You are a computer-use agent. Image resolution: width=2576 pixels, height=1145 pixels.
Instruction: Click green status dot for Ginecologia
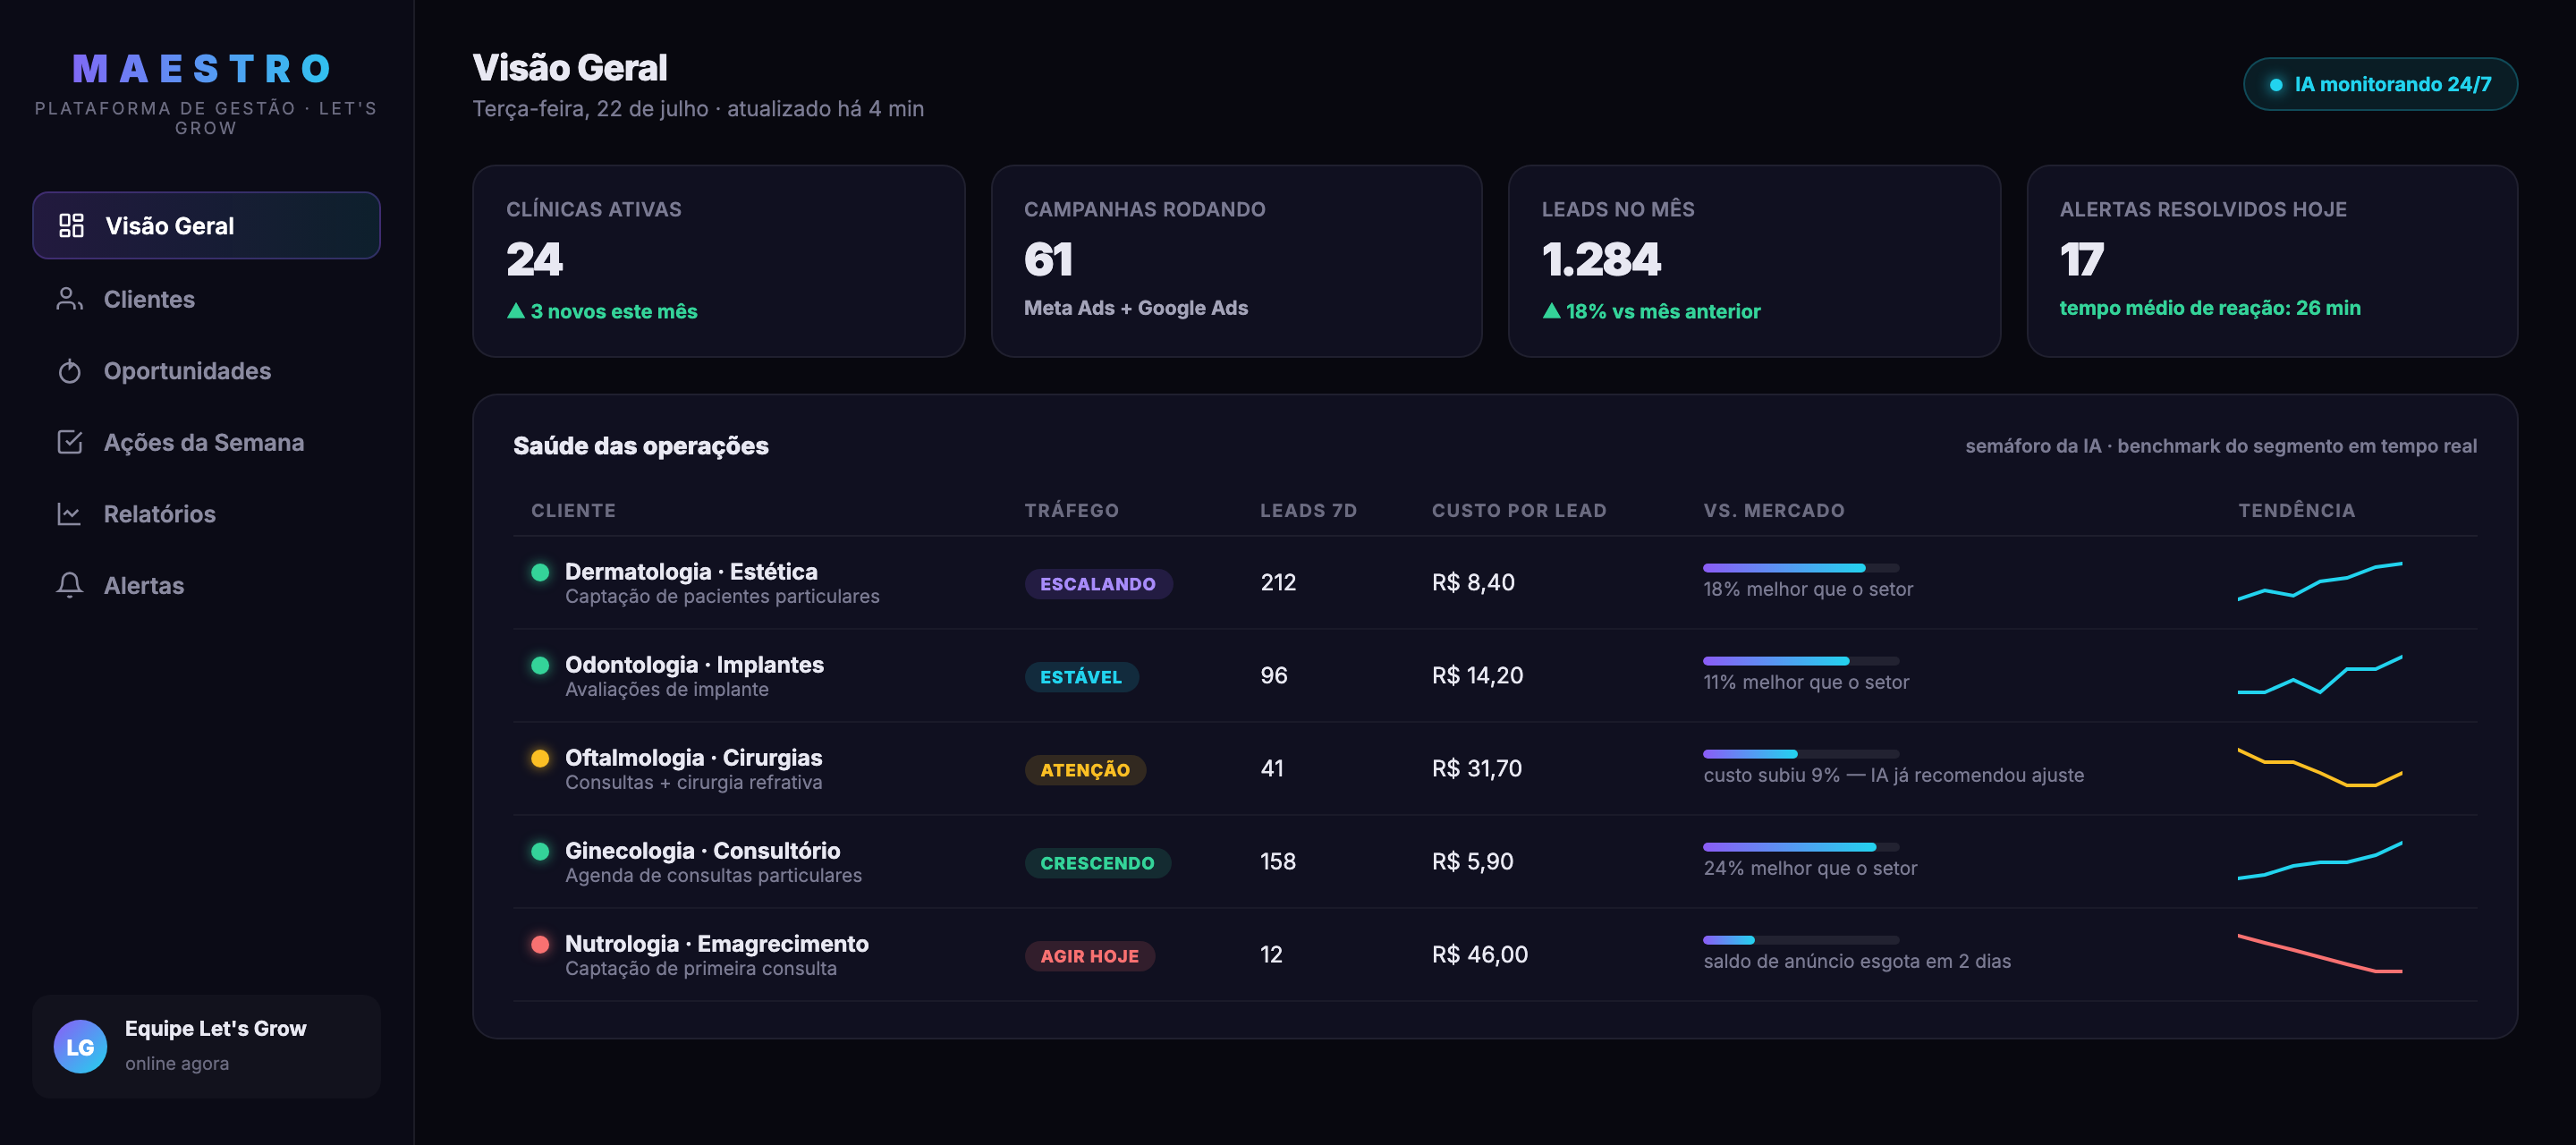click(540, 851)
